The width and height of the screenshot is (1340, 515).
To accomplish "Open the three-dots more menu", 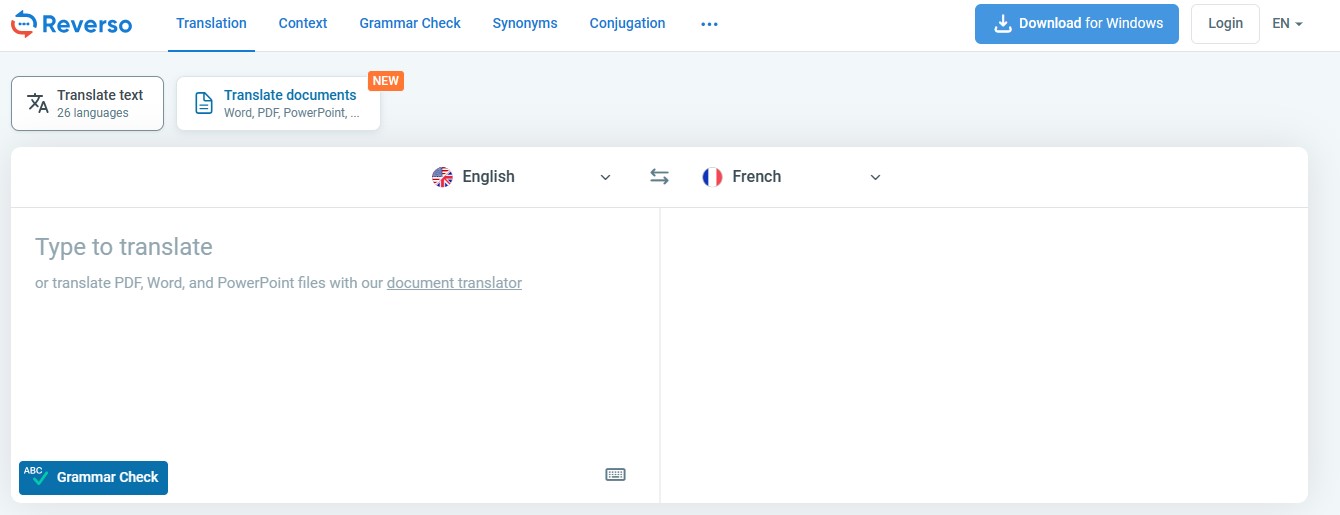I will pyautogui.click(x=710, y=24).
